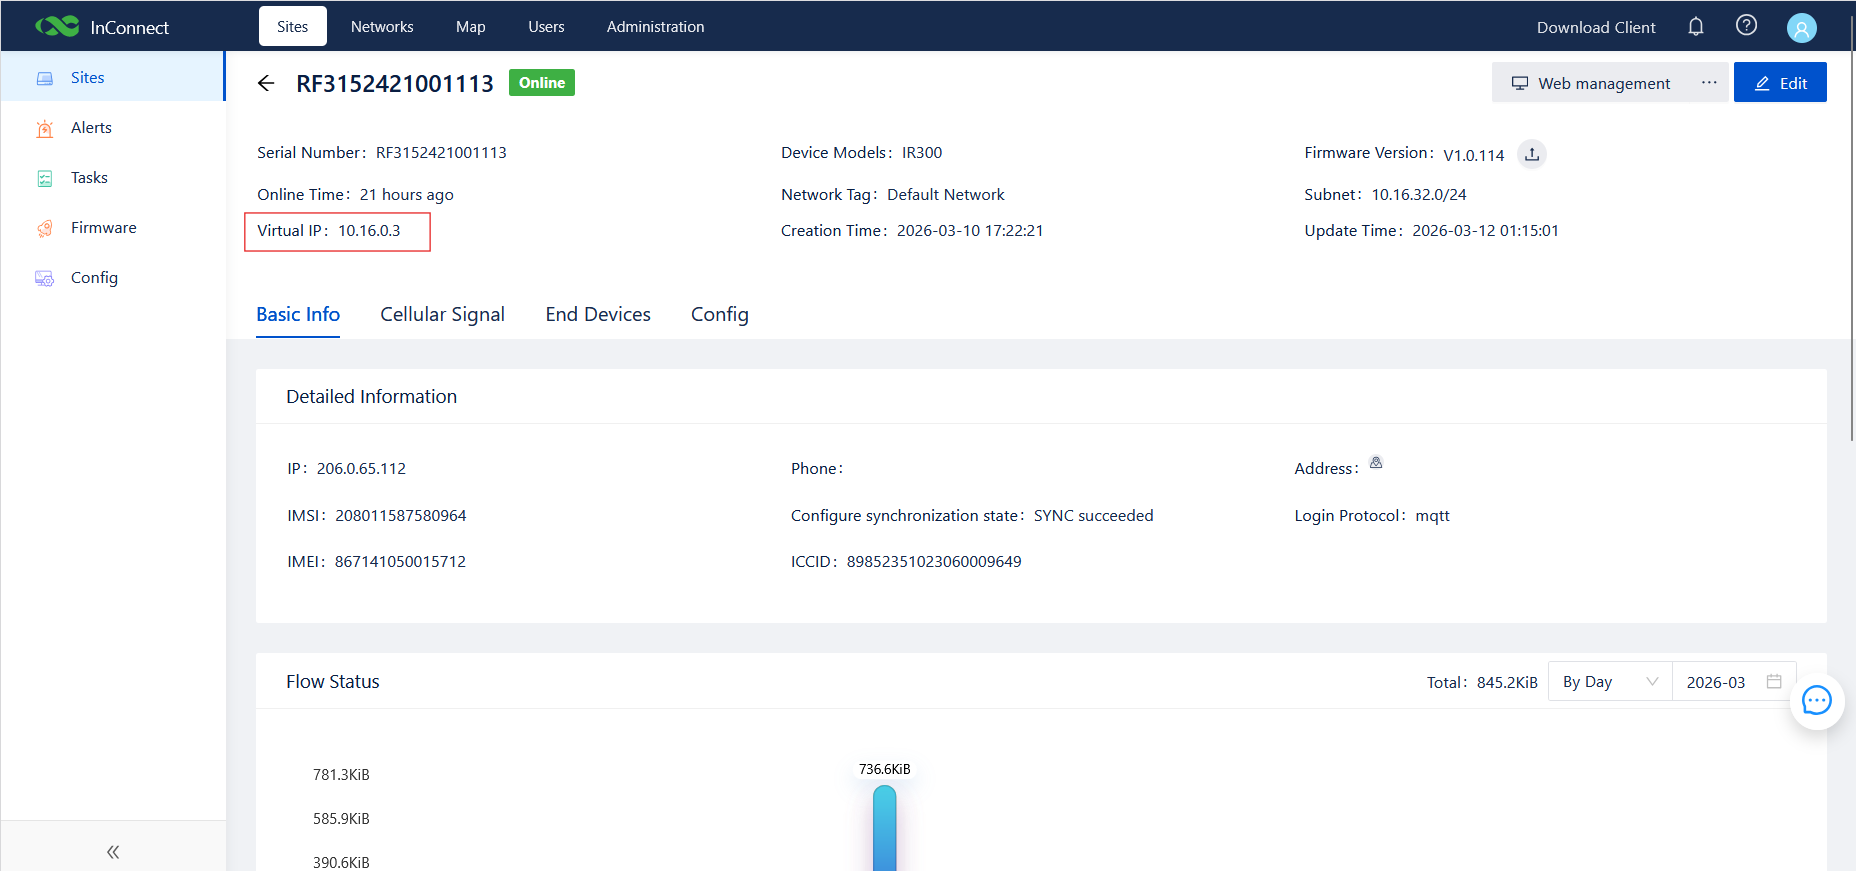Go back with the left arrow
Image resolution: width=1856 pixels, height=871 pixels.
pyautogui.click(x=266, y=83)
